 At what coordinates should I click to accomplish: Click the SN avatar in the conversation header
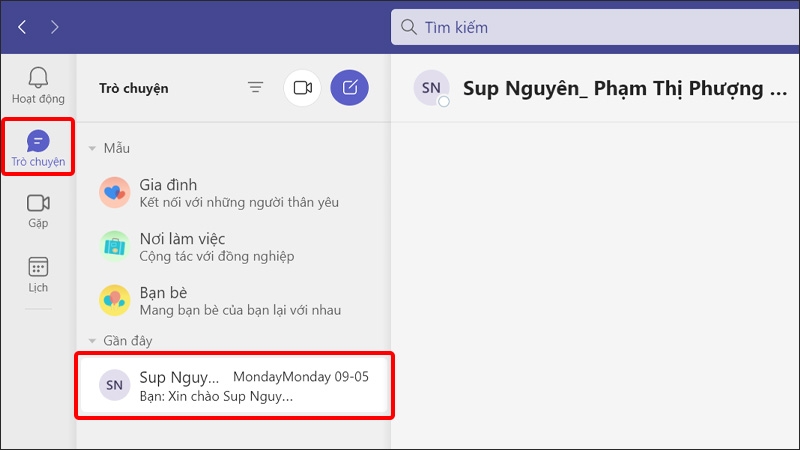[431, 88]
